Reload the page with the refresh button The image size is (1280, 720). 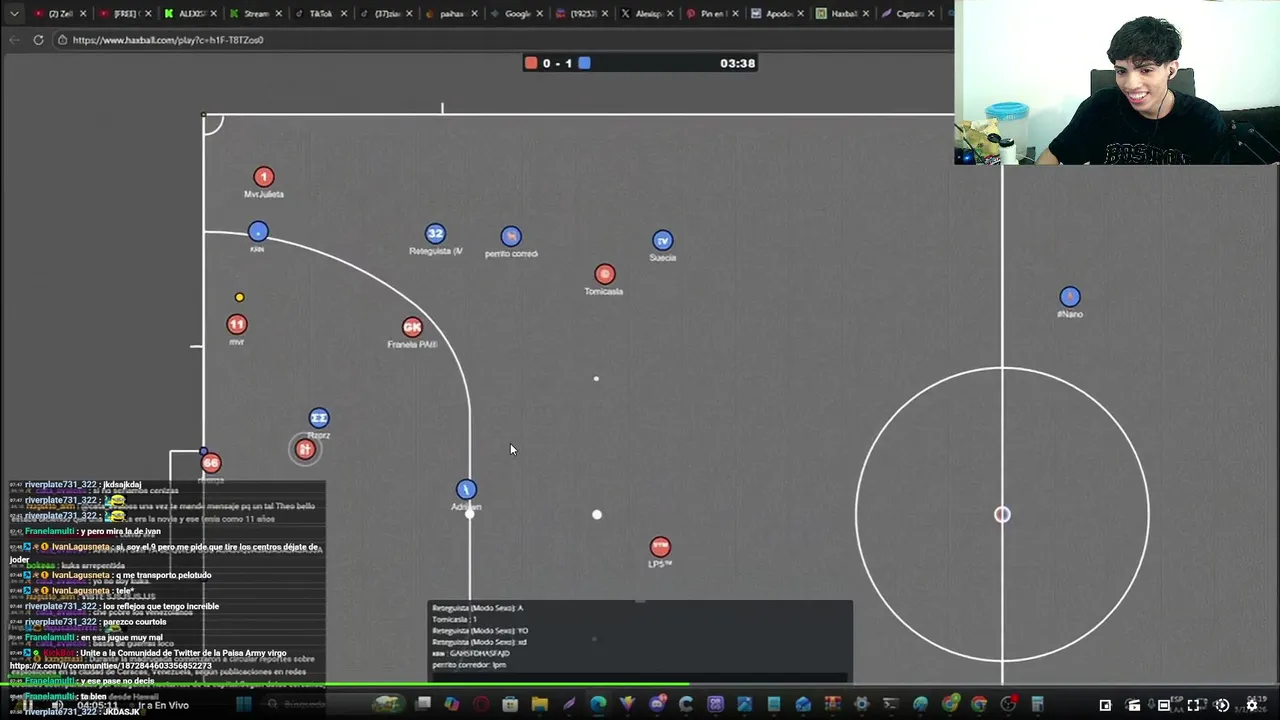[x=38, y=40]
